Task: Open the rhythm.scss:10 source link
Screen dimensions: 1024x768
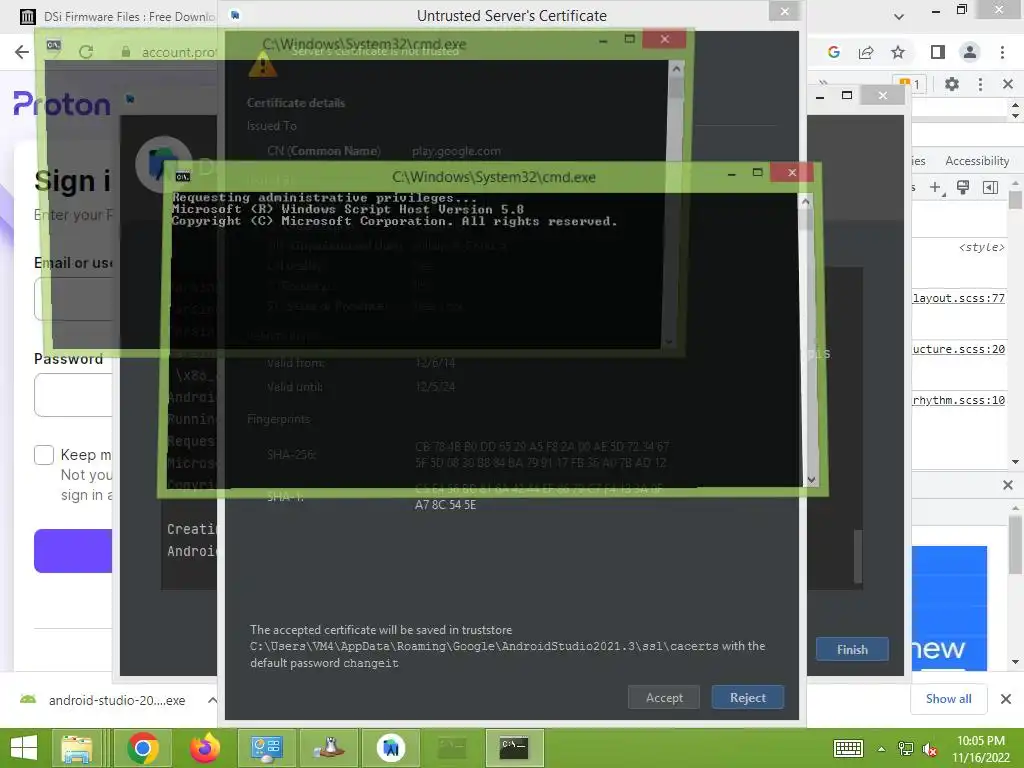Action: tap(959, 400)
